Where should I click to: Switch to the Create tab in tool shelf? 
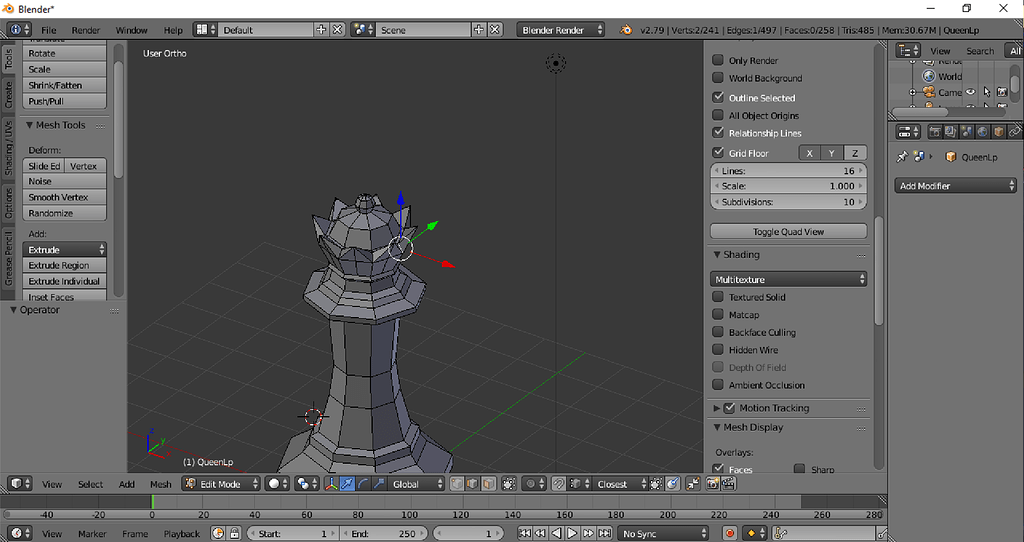tap(9, 95)
